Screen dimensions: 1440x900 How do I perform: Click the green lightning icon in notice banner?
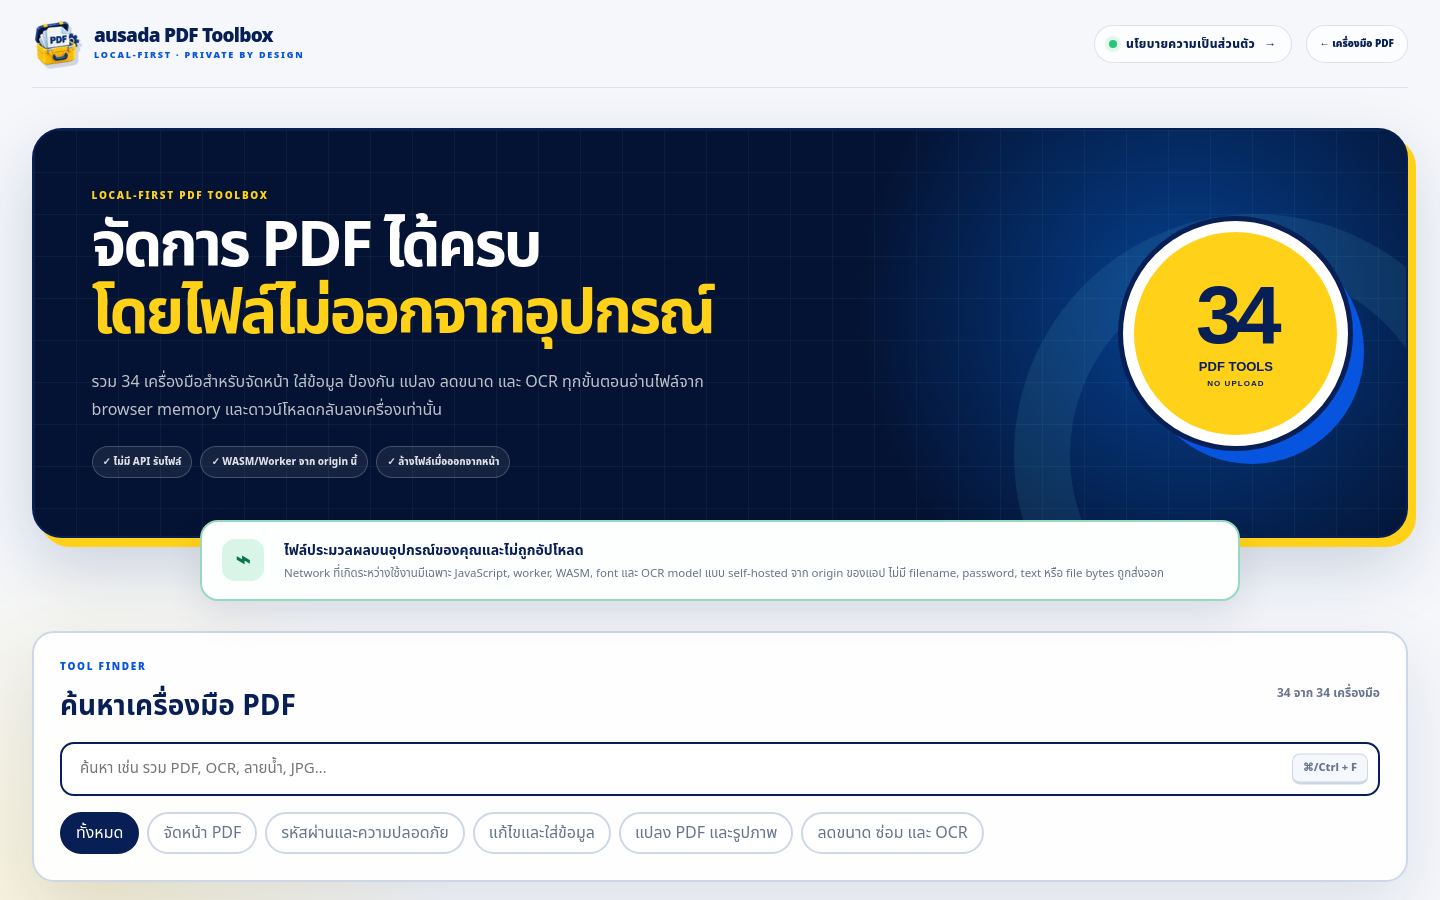tap(243, 560)
